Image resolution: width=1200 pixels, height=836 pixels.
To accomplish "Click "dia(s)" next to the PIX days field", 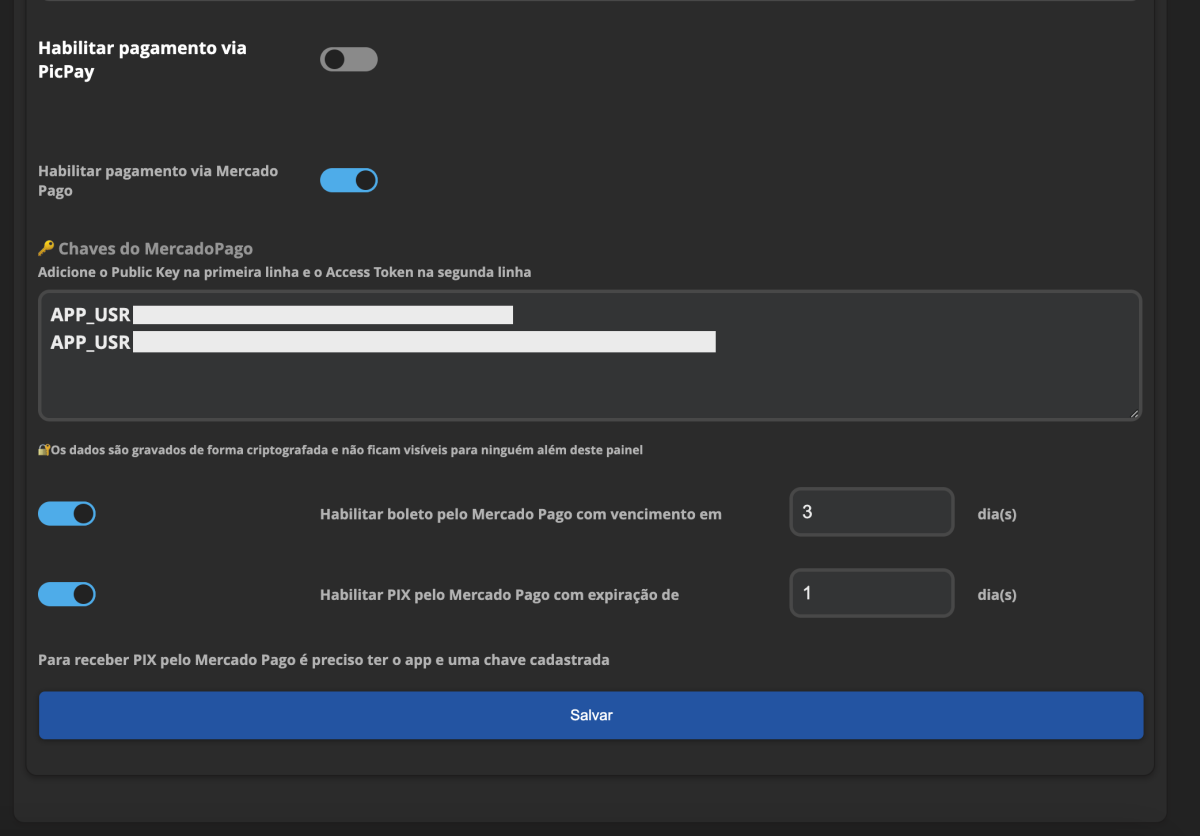I will (x=997, y=594).
